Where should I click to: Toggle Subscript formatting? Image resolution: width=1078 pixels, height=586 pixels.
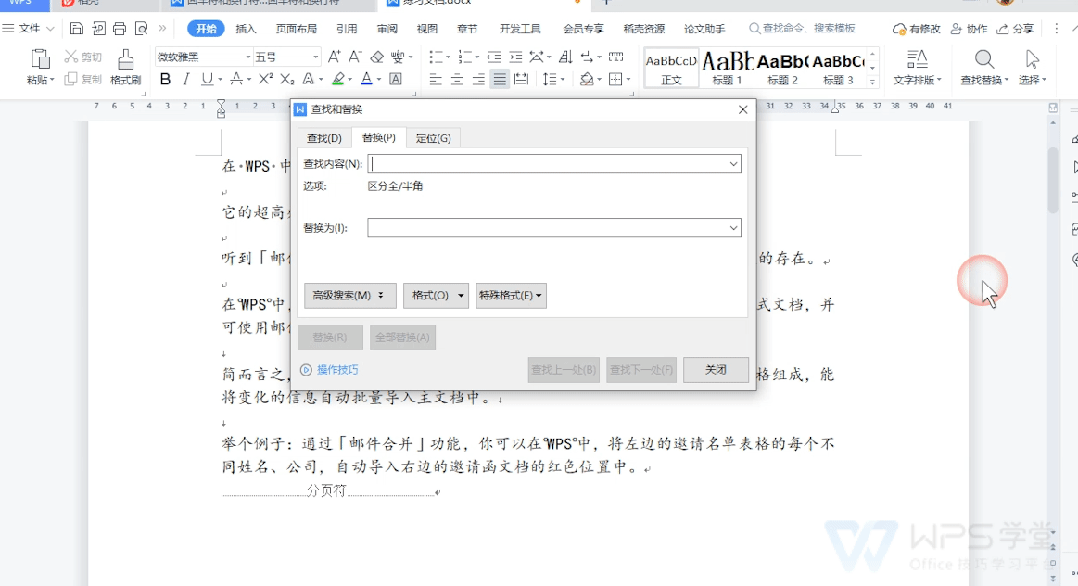pyautogui.click(x=287, y=79)
